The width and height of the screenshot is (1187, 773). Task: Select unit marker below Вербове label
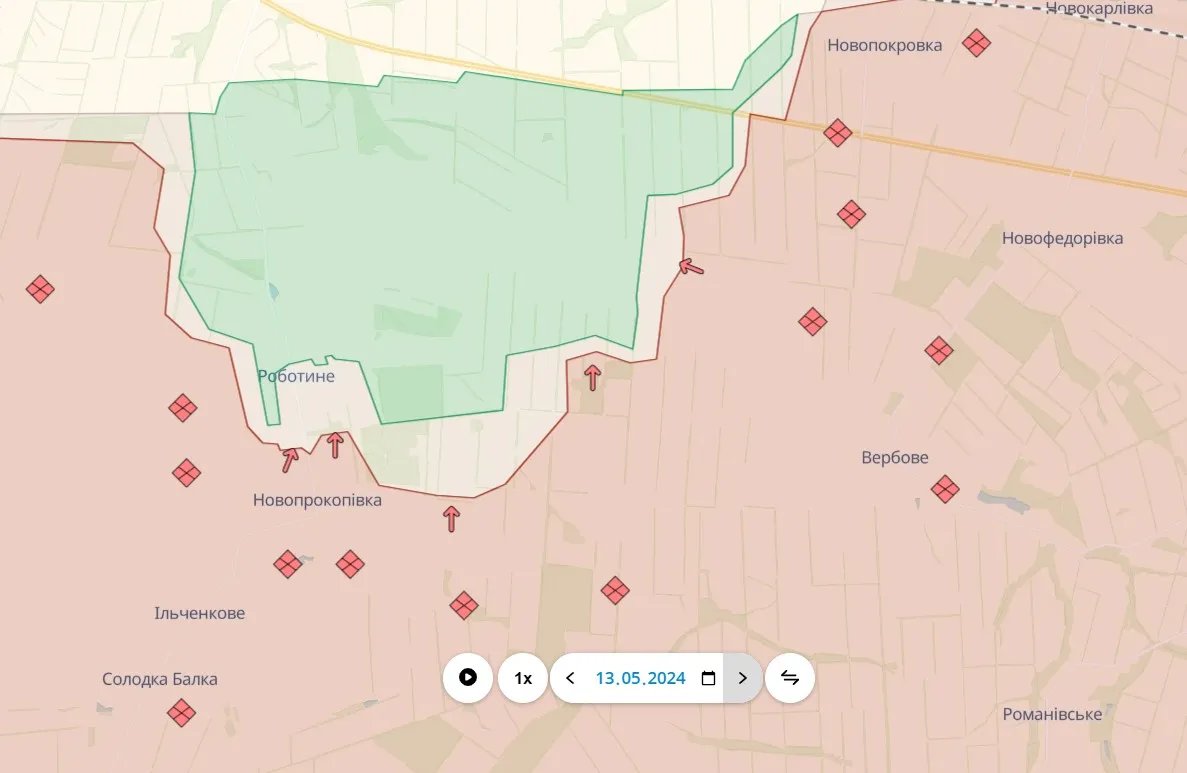pos(945,489)
